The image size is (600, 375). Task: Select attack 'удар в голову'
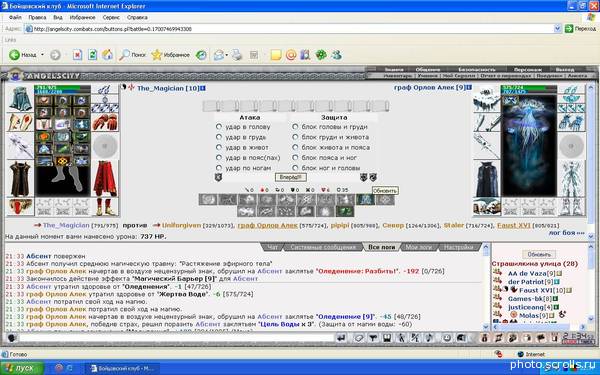point(218,126)
